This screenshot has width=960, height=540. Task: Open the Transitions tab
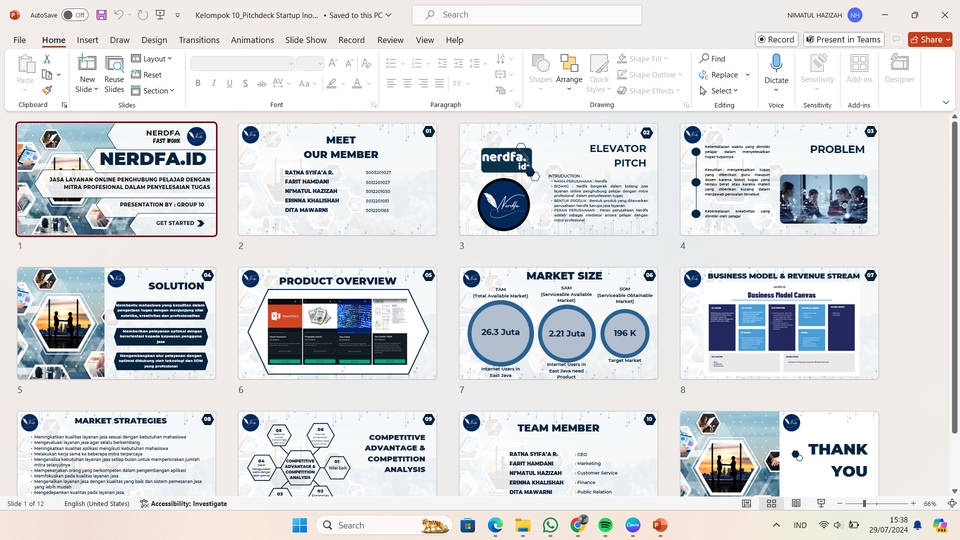pyautogui.click(x=199, y=40)
